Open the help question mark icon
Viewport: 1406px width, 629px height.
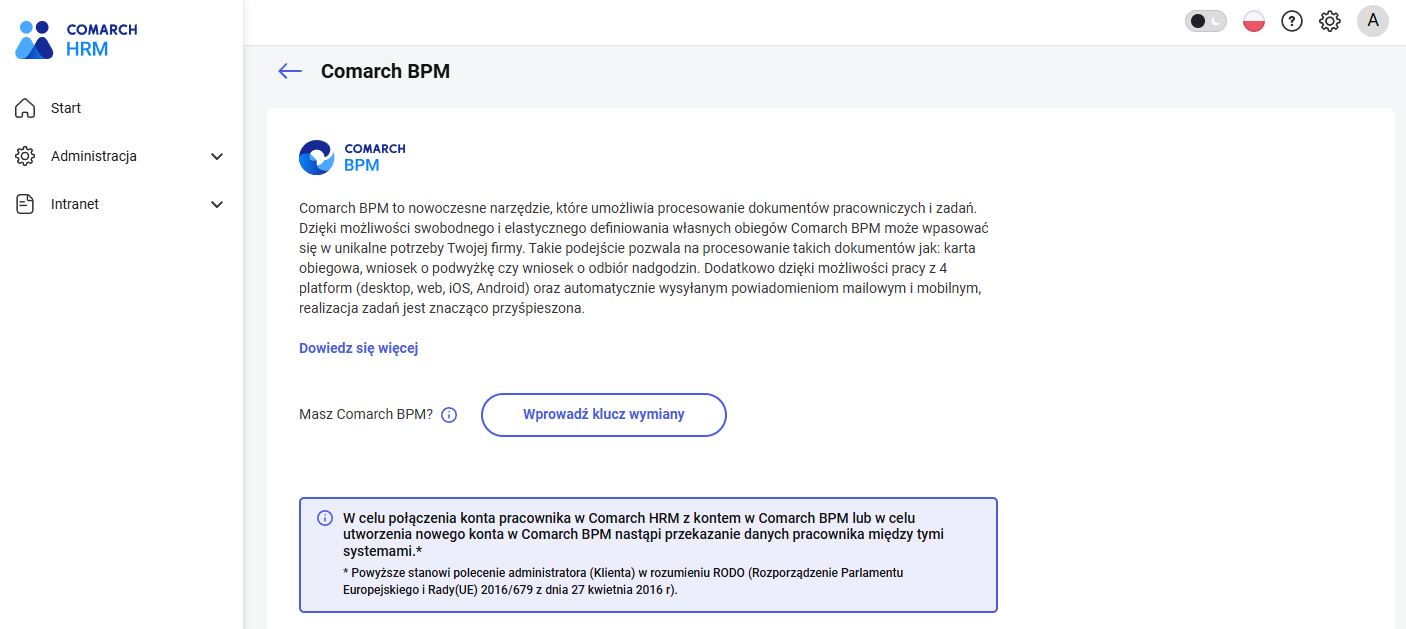pyautogui.click(x=1292, y=21)
